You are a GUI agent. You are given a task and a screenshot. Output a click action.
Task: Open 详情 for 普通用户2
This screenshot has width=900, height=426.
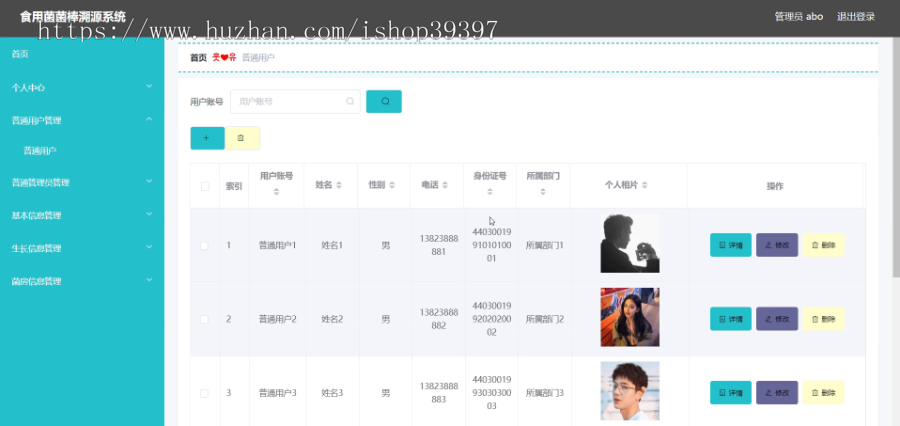pos(731,319)
